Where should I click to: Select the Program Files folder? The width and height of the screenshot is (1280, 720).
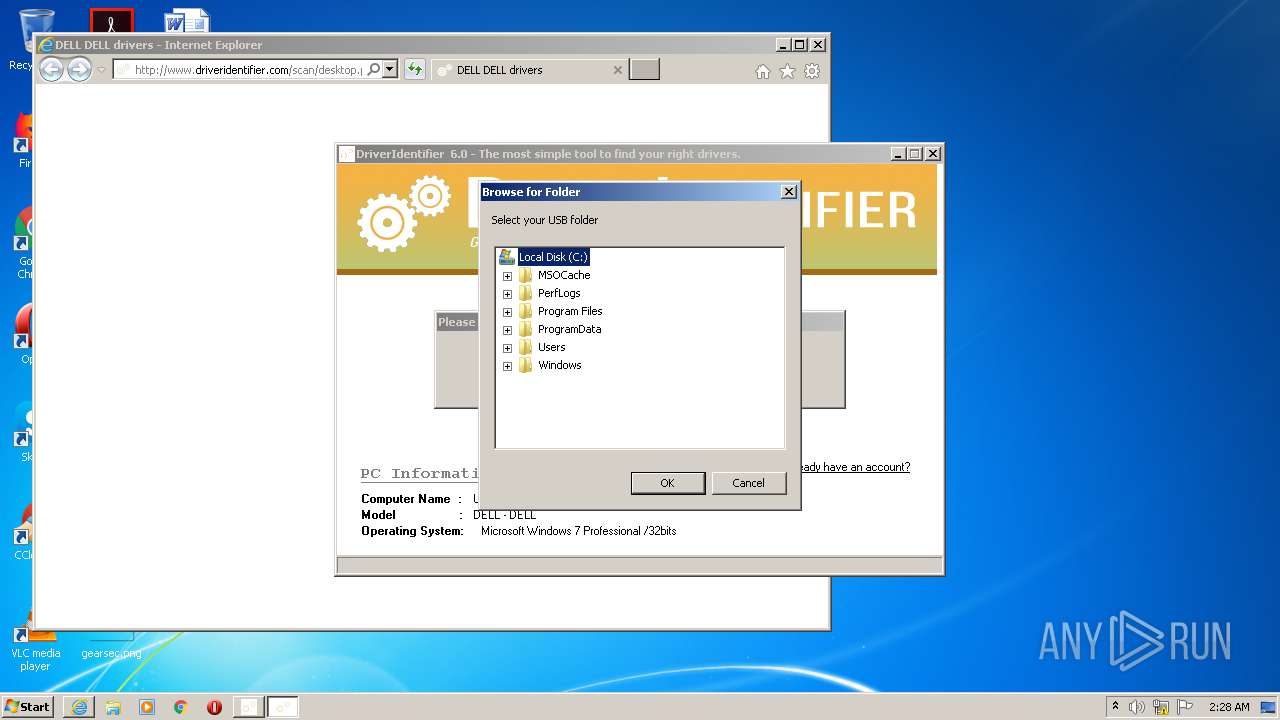point(570,311)
